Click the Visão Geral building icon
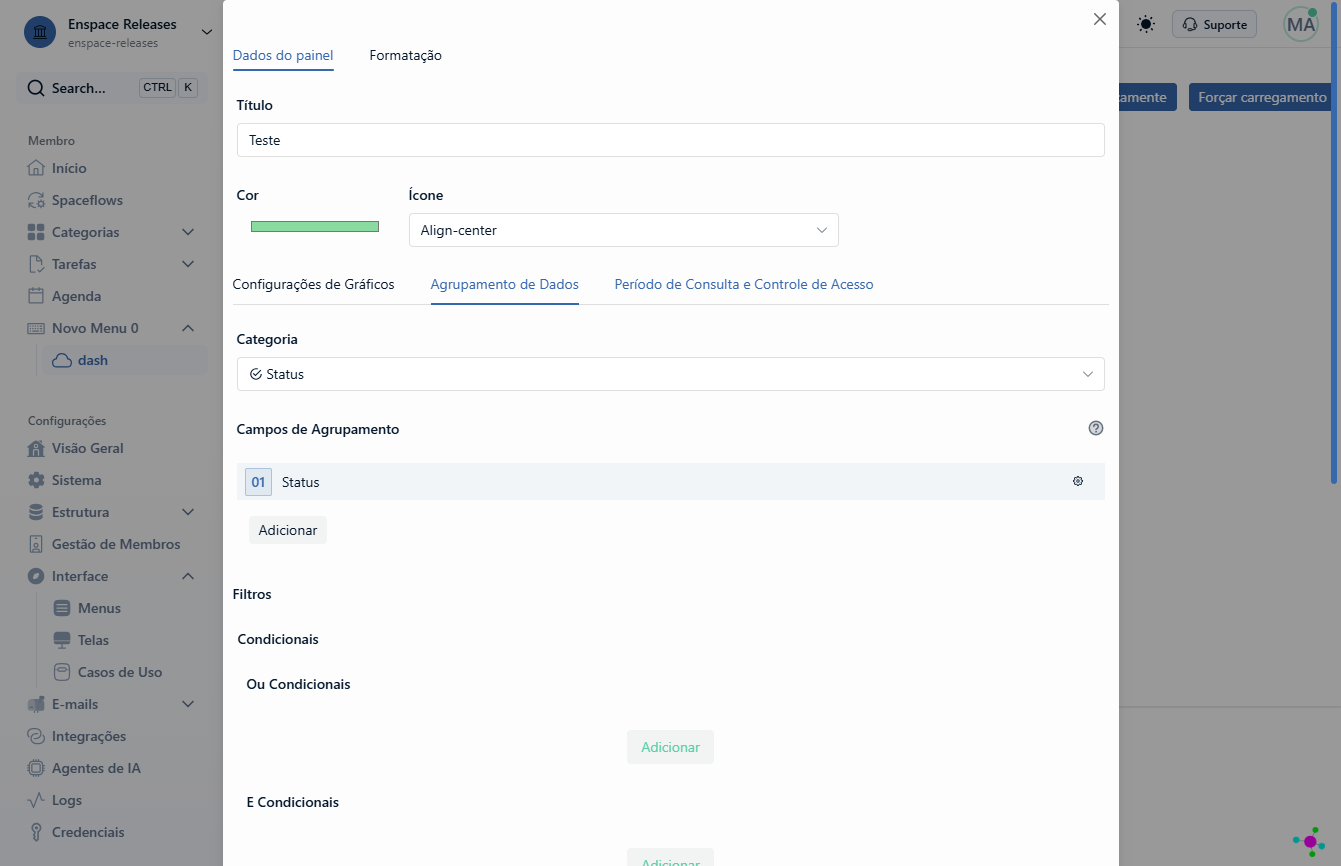The width and height of the screenshot is (1341, 866). (x=36, y=448)
